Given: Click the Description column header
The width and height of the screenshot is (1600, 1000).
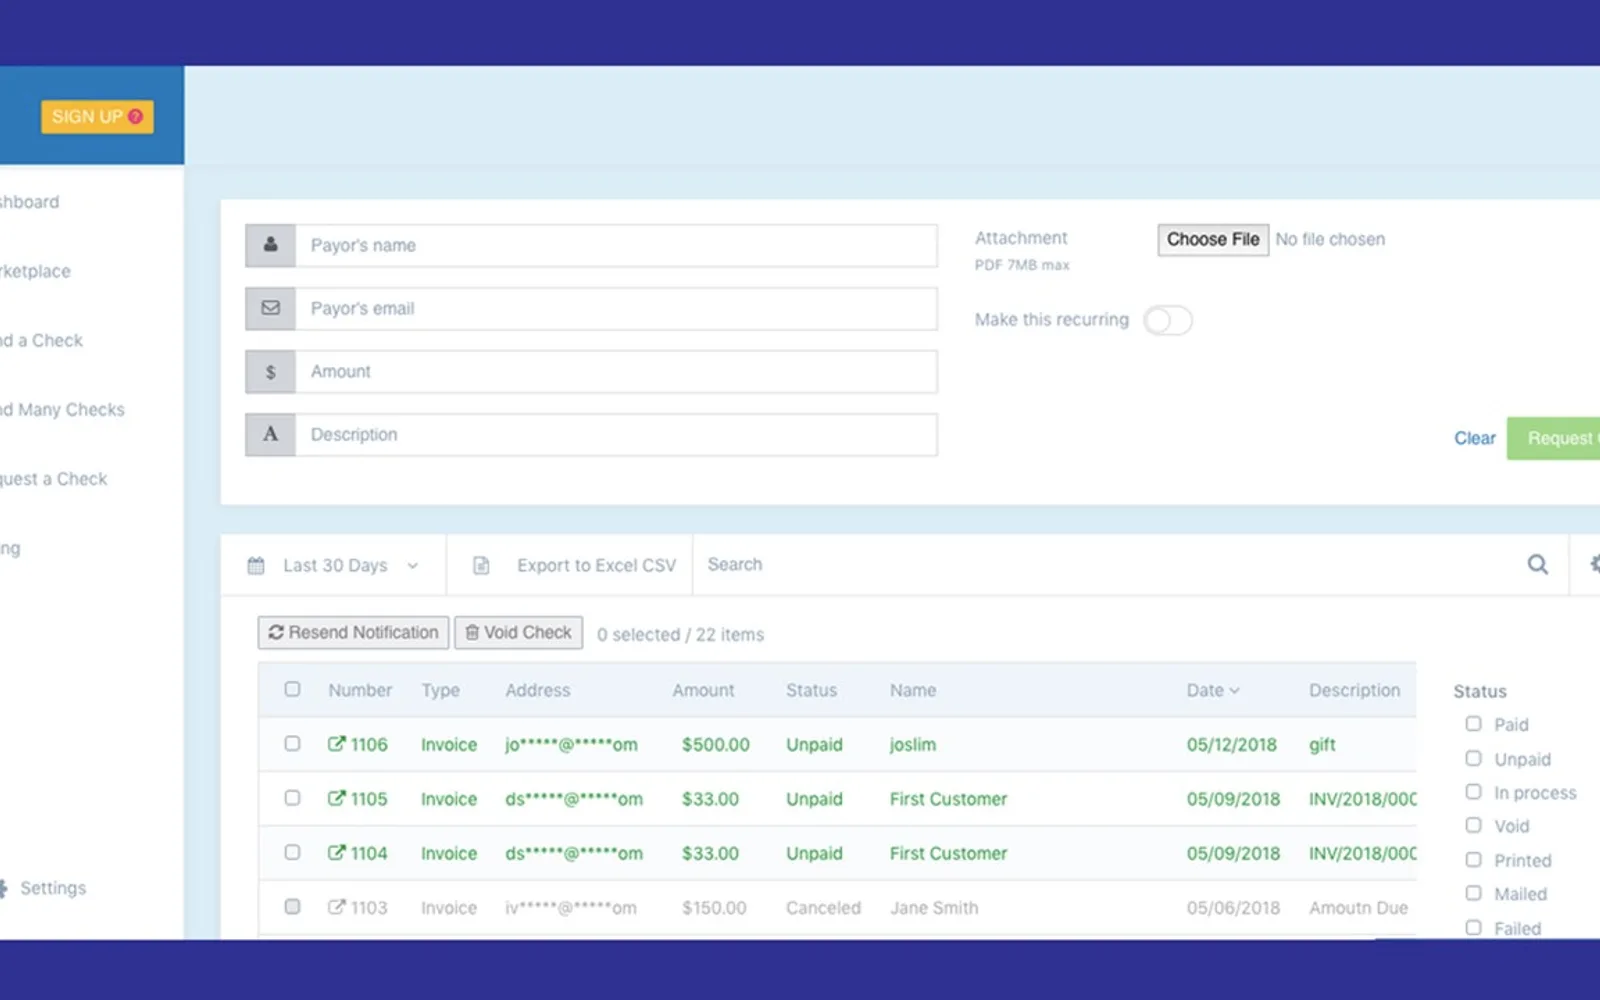Looking at the screenshot, I should click(x=1354, y=690).
